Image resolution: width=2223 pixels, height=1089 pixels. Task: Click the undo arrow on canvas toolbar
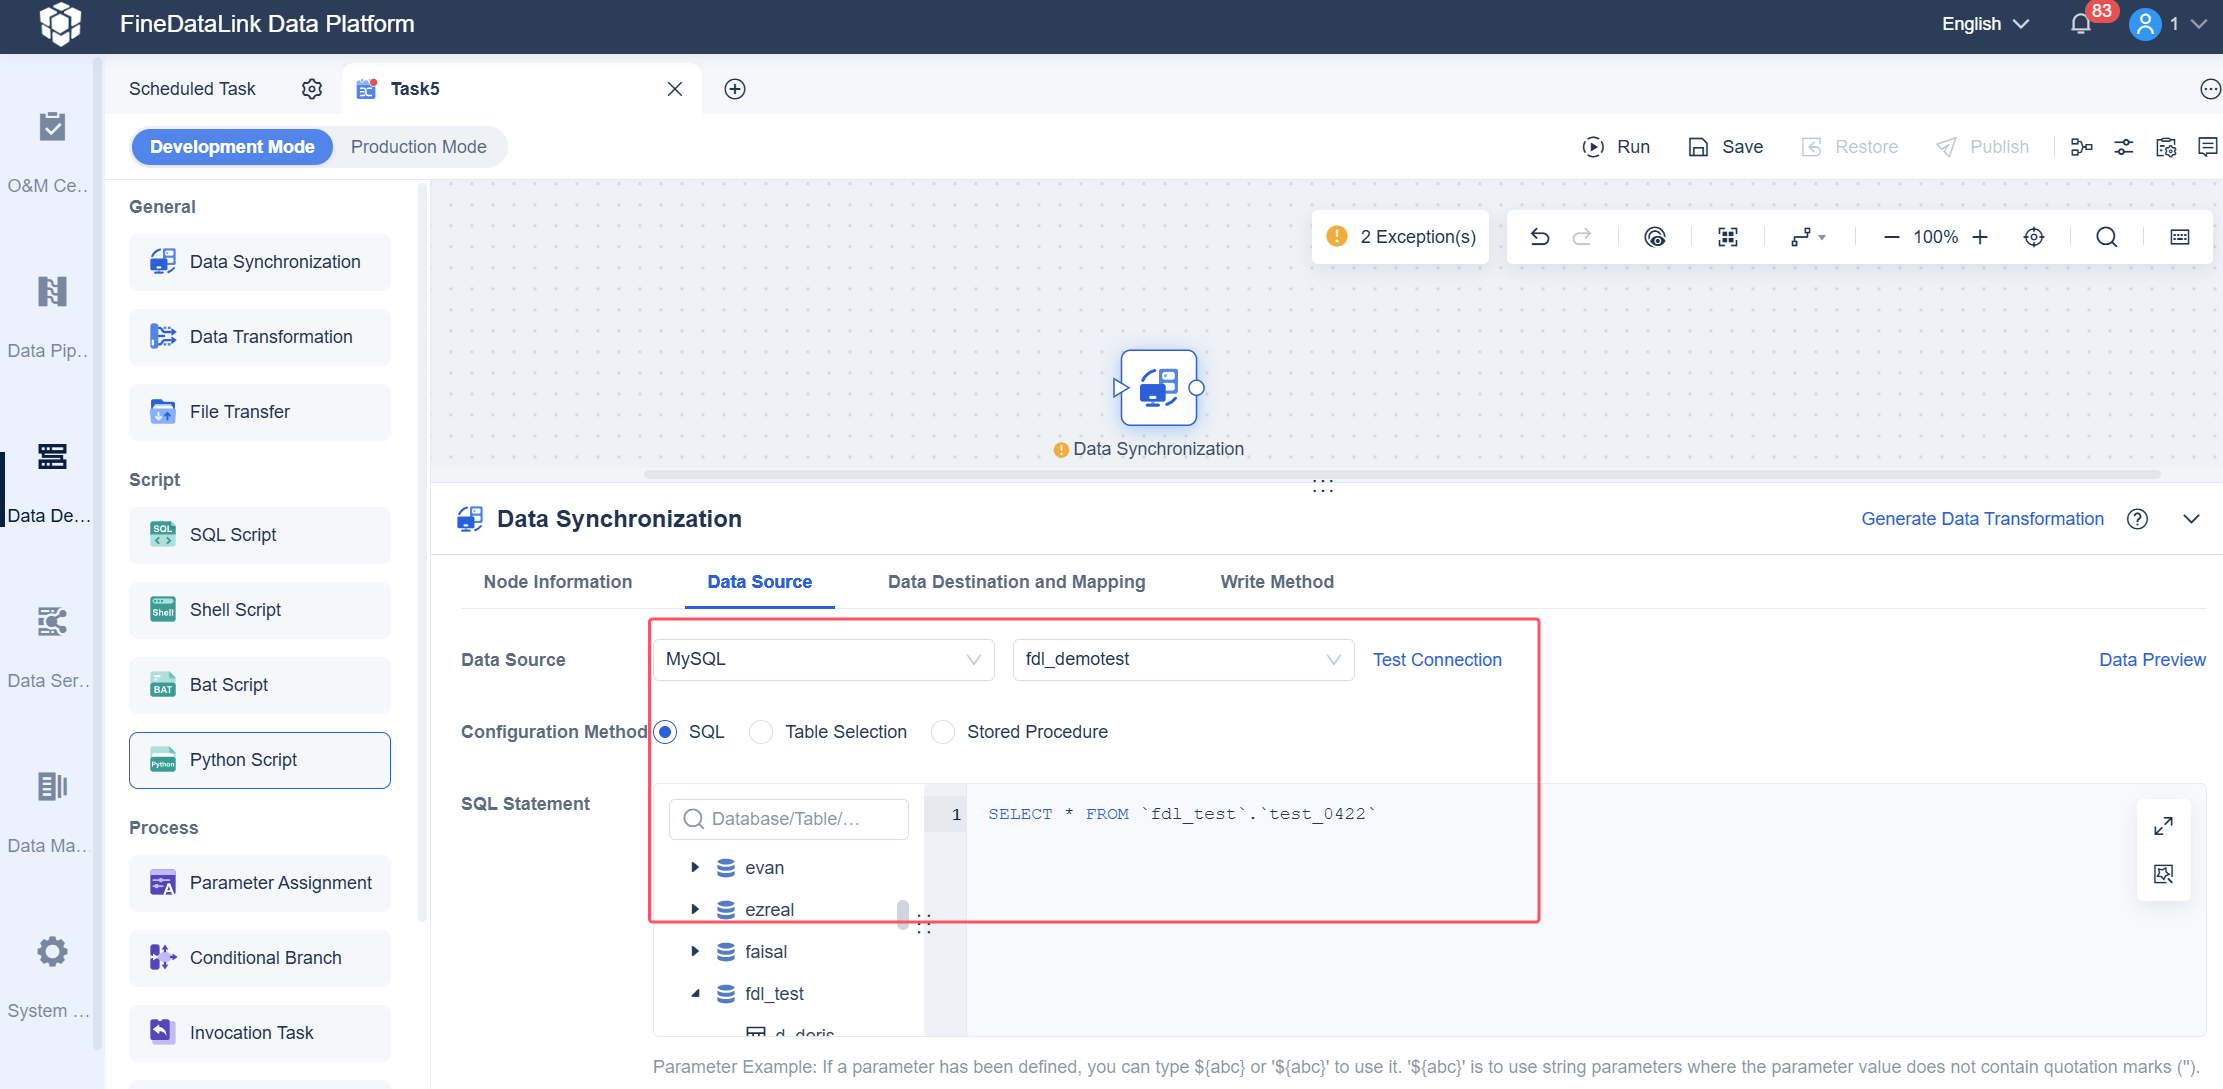1540,237
